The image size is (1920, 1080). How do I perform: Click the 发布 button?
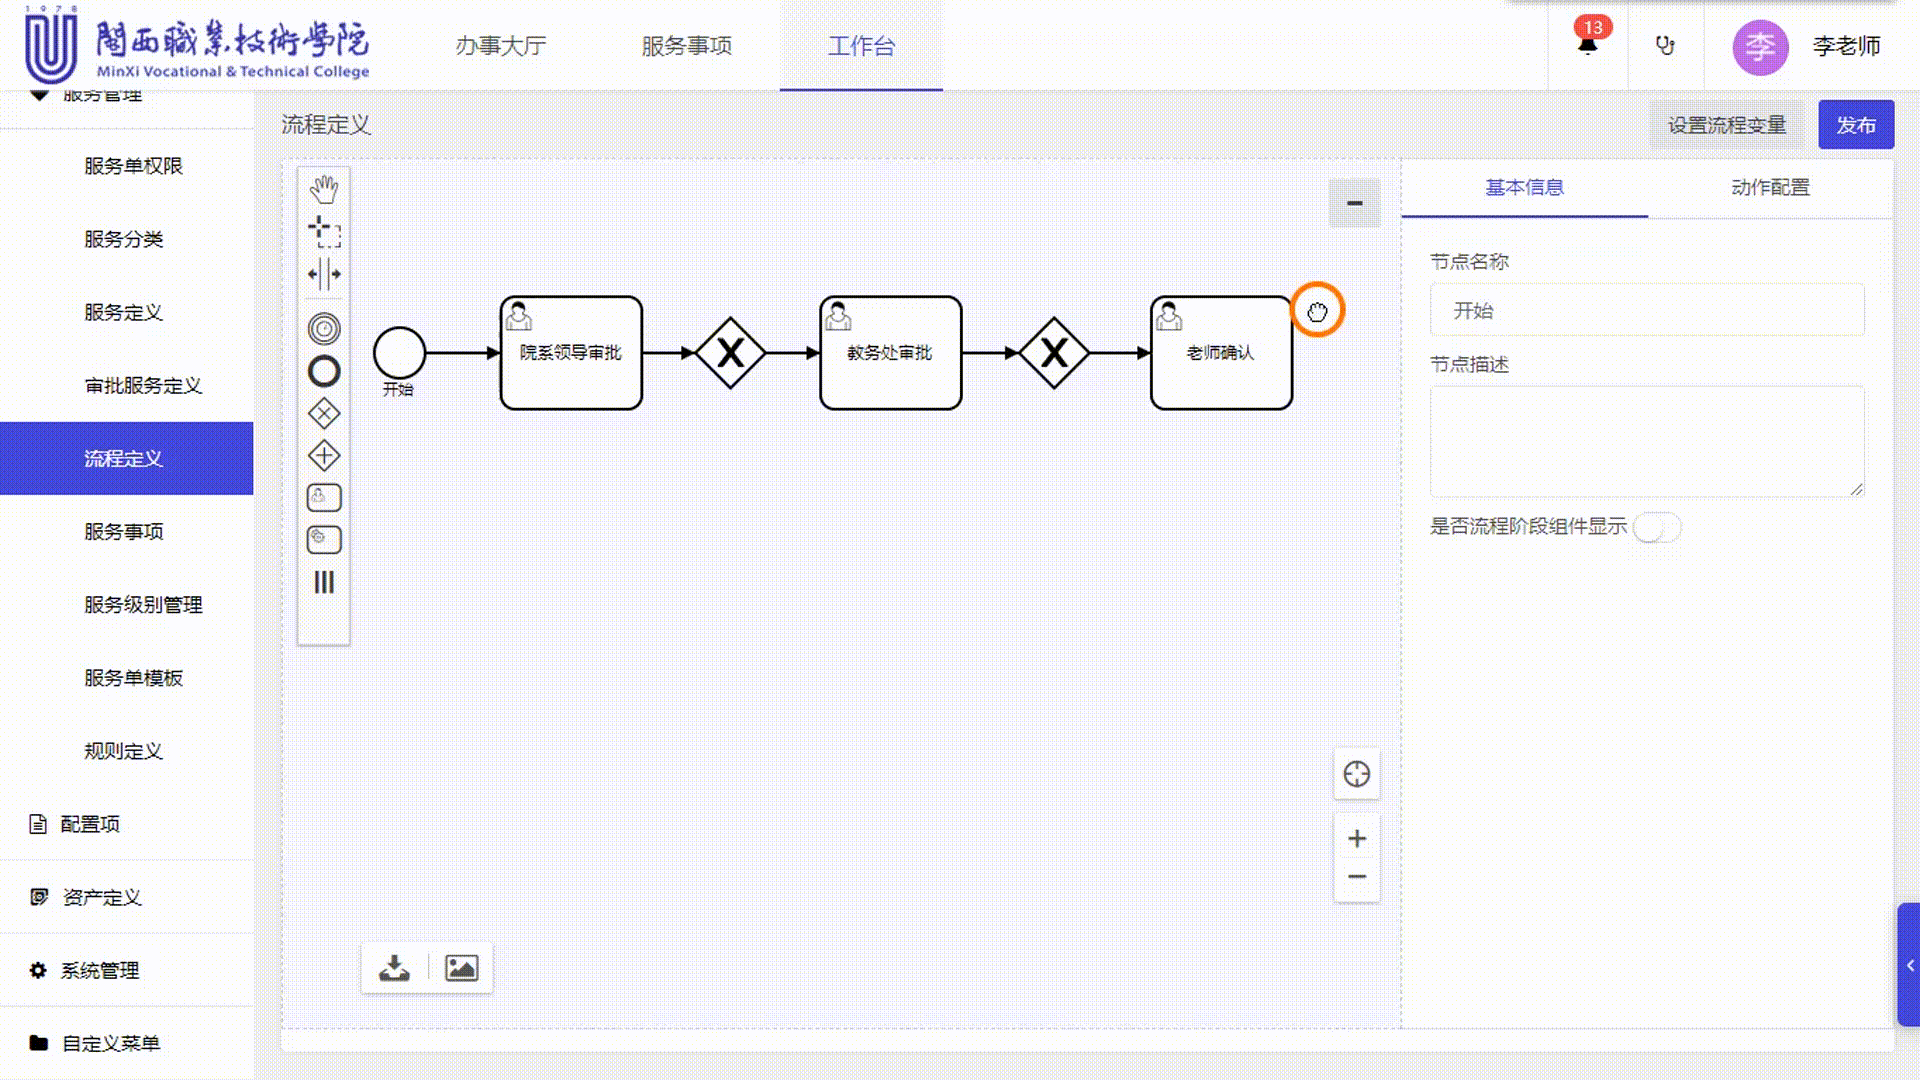click(1855, 125)
